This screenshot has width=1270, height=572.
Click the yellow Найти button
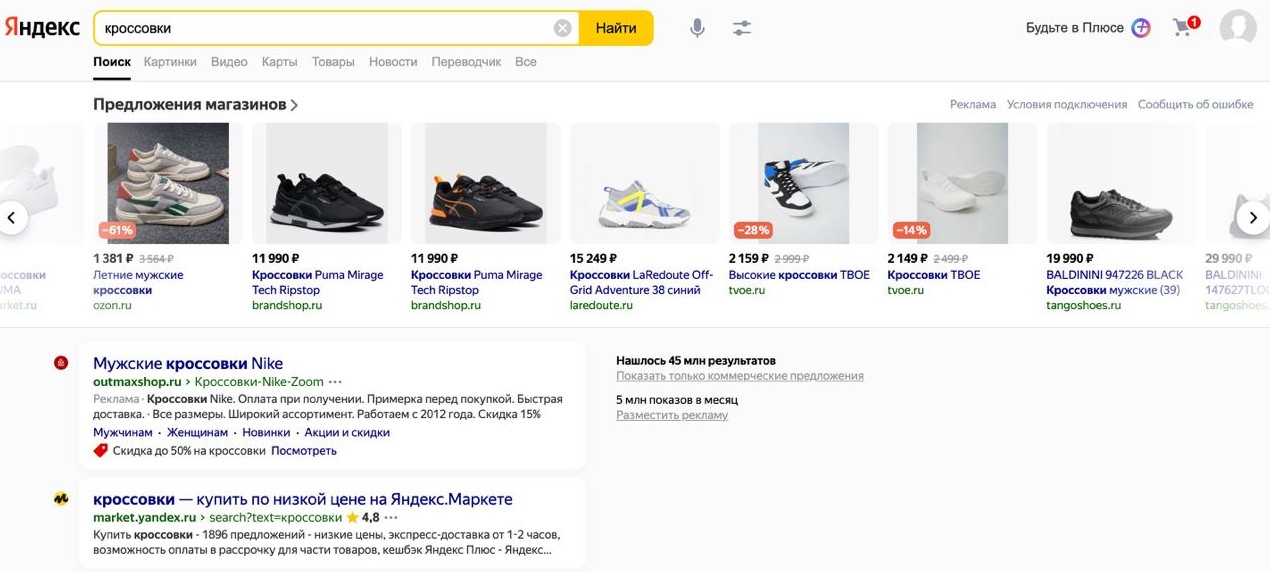[x=616, y=28]
